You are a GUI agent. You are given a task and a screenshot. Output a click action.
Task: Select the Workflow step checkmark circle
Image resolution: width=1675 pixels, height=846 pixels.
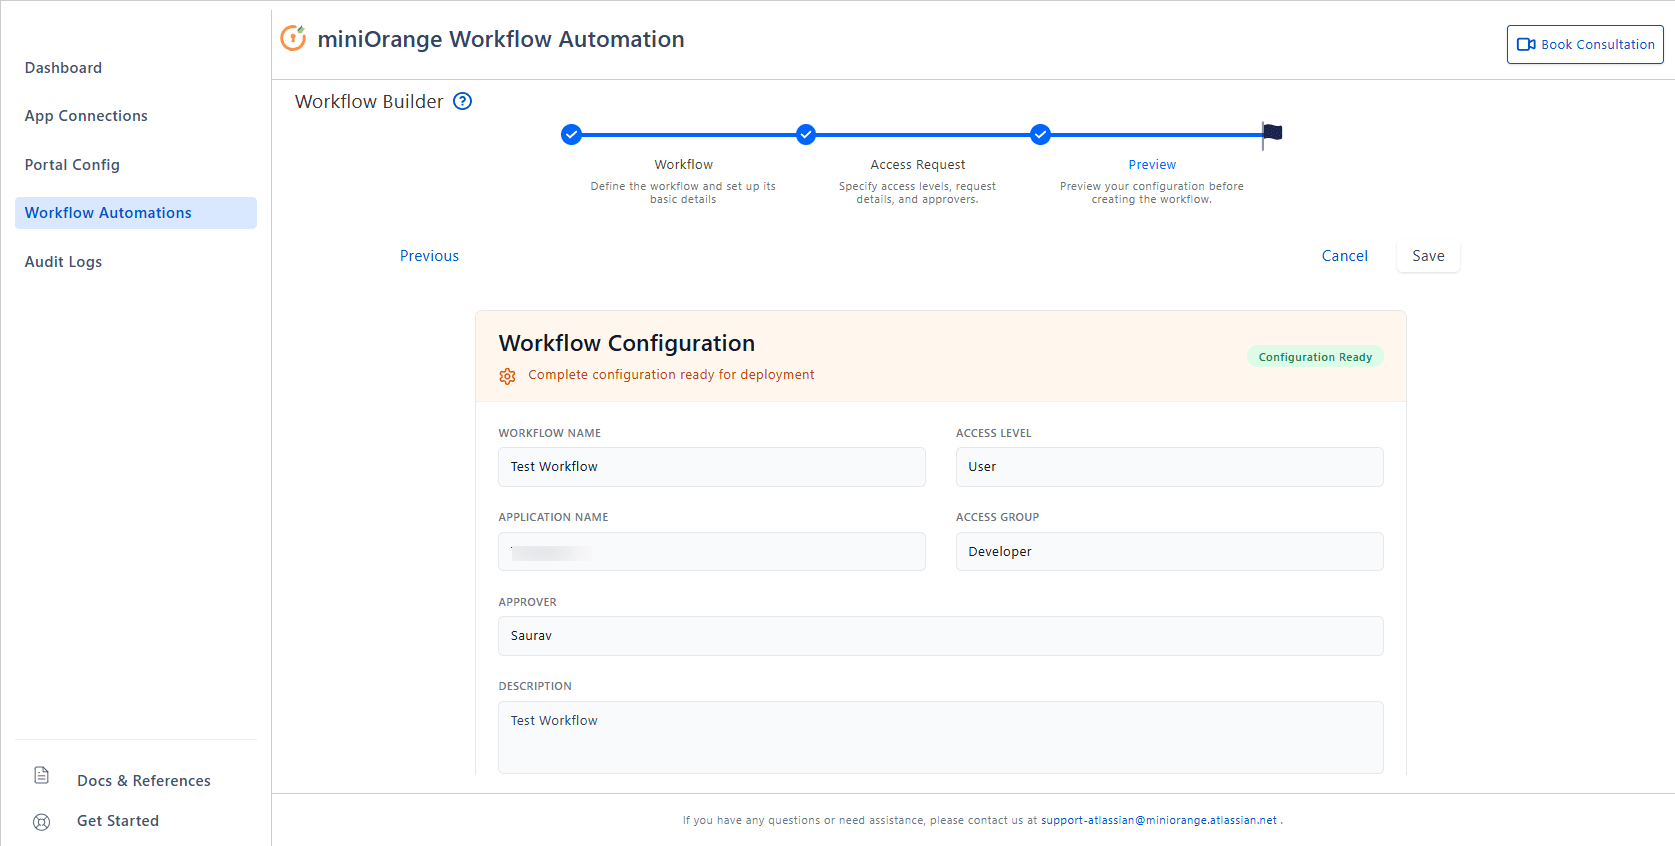[x=571, y=134]
